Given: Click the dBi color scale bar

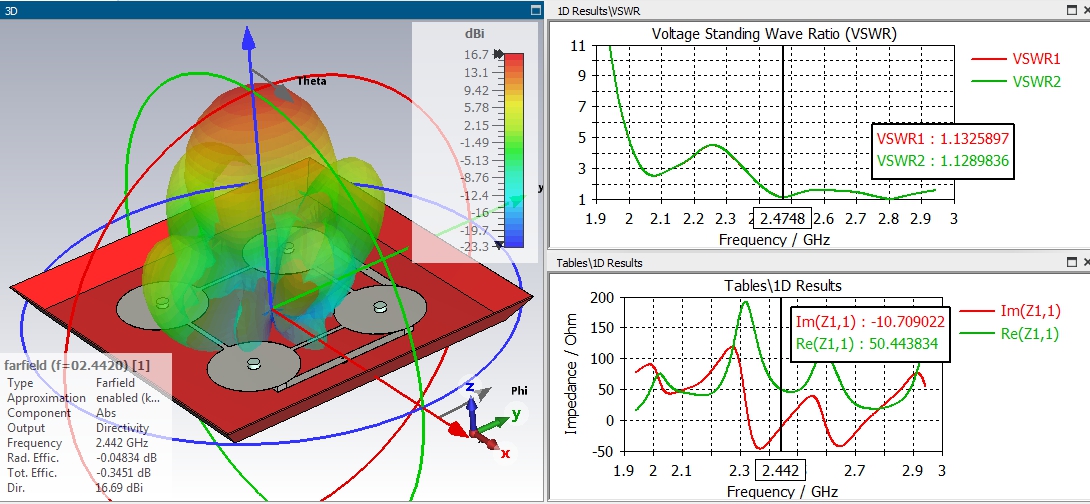Looking at the screenshot, I should [x=513, y=150].
